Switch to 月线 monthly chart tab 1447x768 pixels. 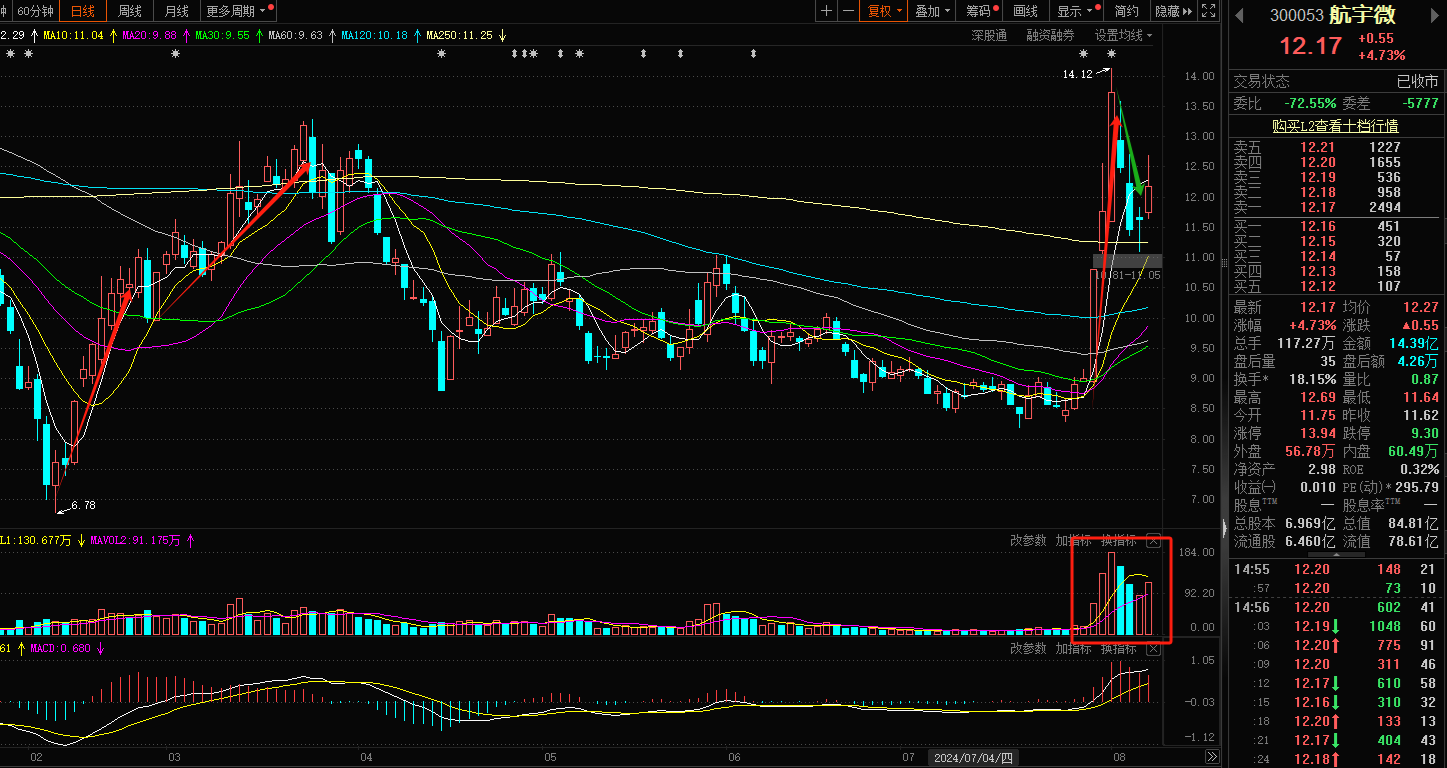176,11
